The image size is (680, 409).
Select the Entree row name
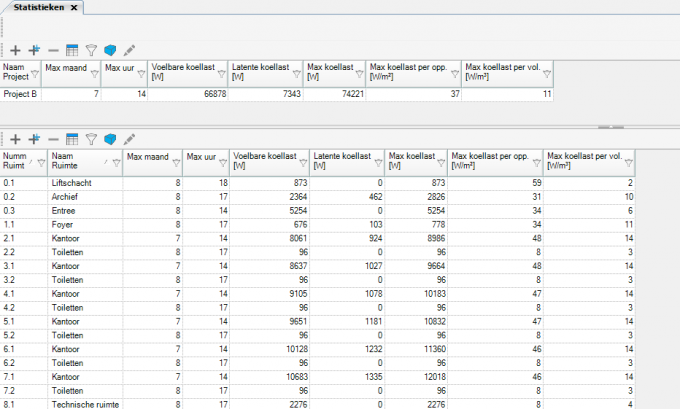click(63, 211)
